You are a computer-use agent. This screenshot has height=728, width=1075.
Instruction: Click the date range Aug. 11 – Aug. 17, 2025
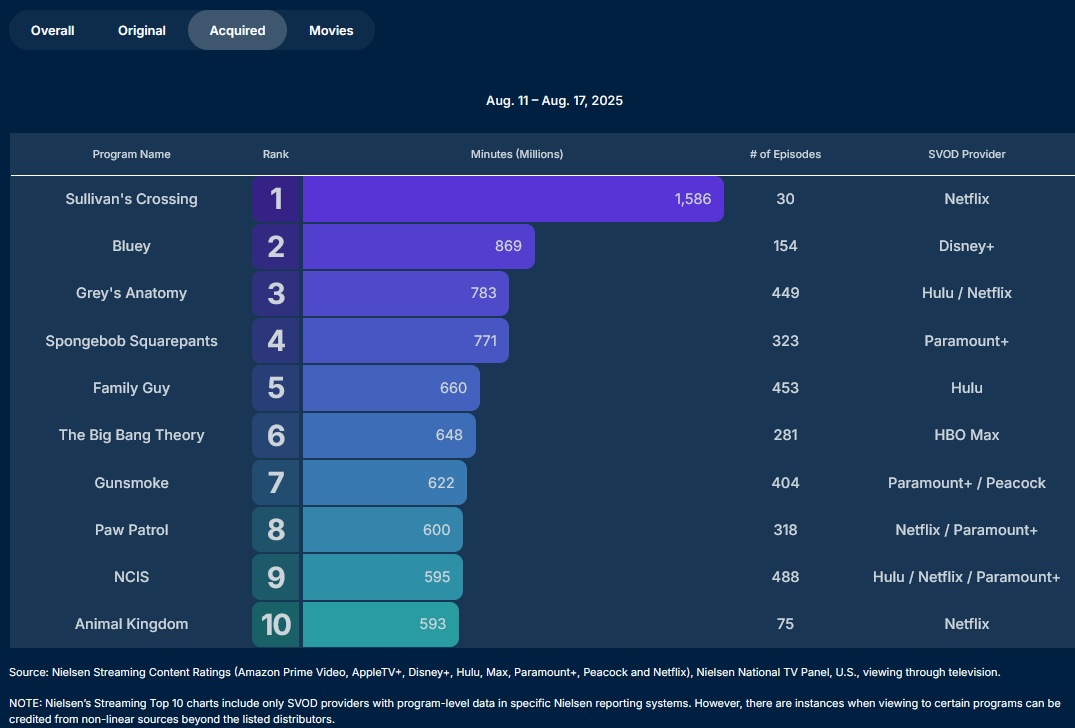click(x=555, y=101)
